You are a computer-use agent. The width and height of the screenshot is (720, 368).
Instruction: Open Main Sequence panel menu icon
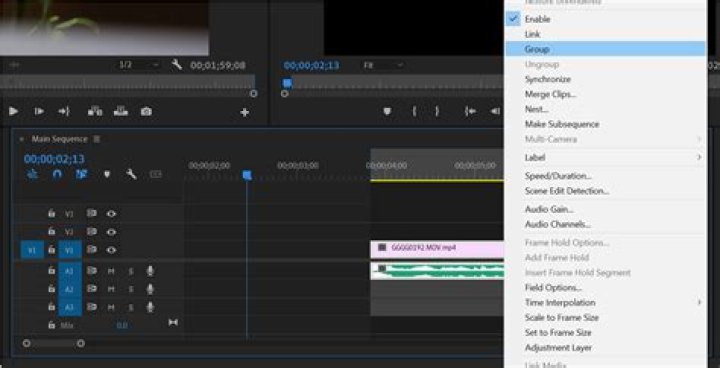tap(96, 139)
